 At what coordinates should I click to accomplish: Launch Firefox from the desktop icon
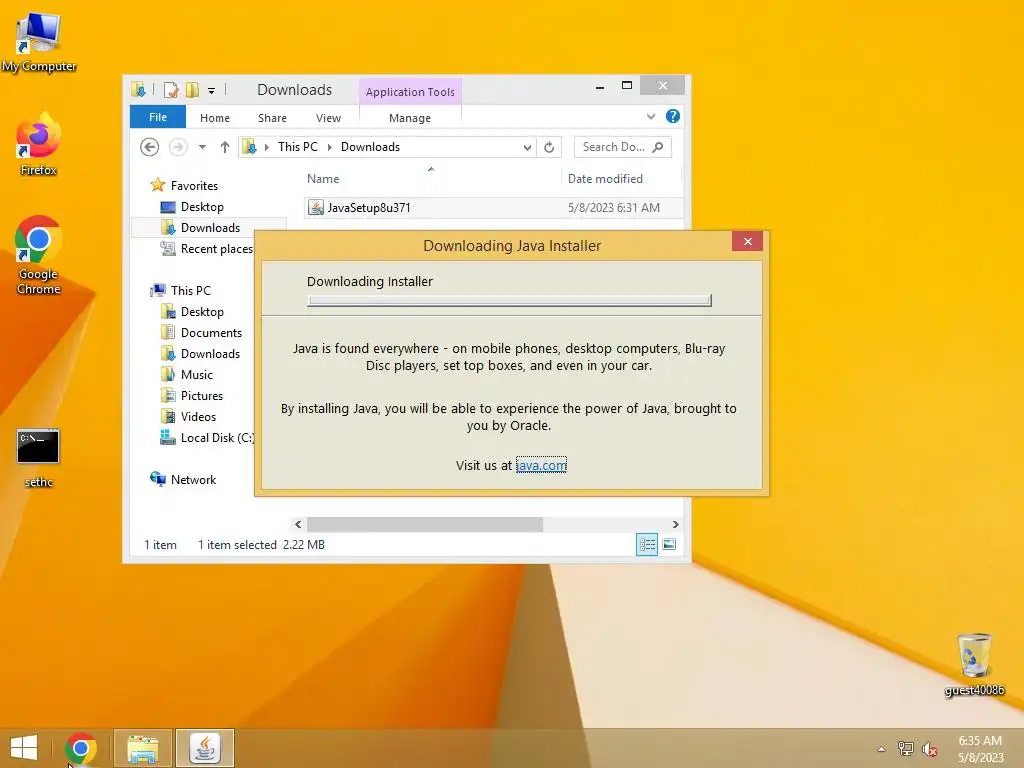39,145
